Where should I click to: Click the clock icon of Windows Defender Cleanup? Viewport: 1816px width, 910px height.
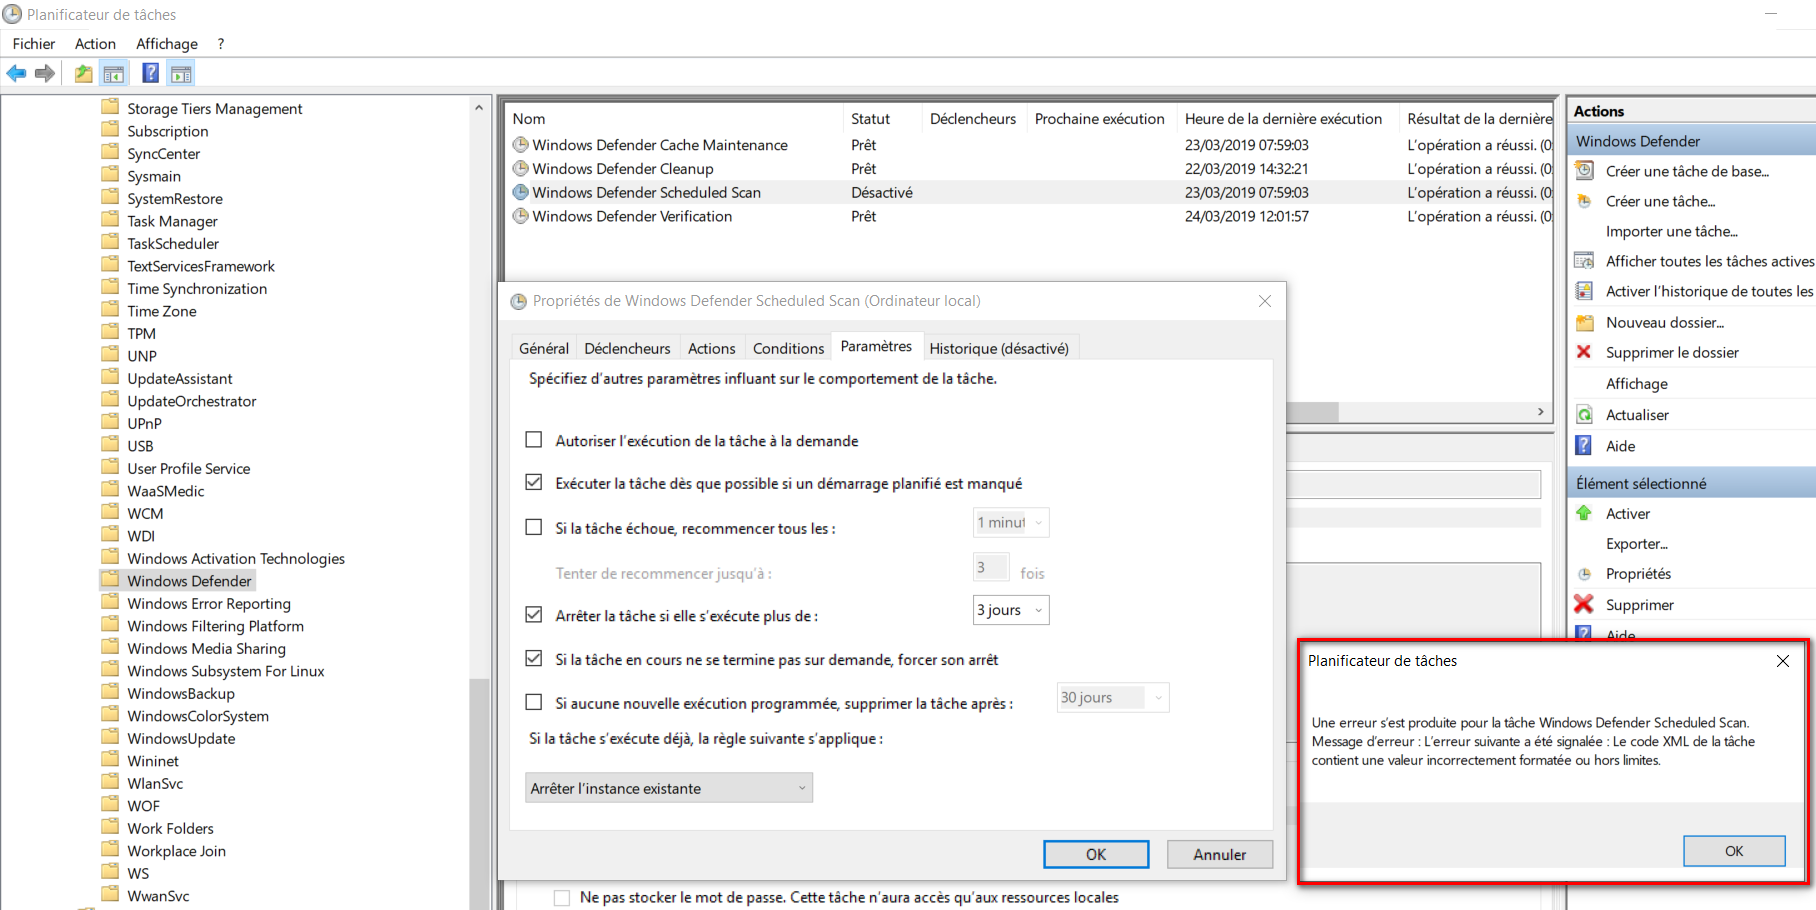(x=520, y=169)
